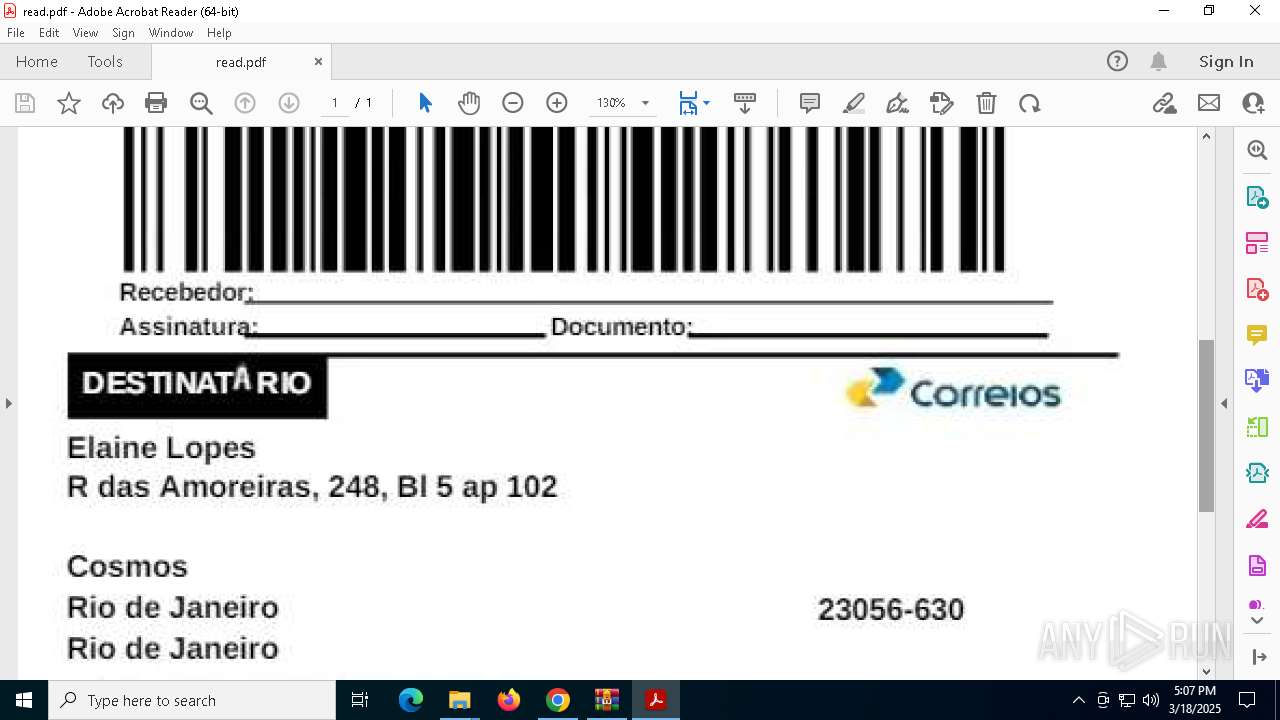
Task: Go to the next page with the down arrow
Action: [289, 103]
